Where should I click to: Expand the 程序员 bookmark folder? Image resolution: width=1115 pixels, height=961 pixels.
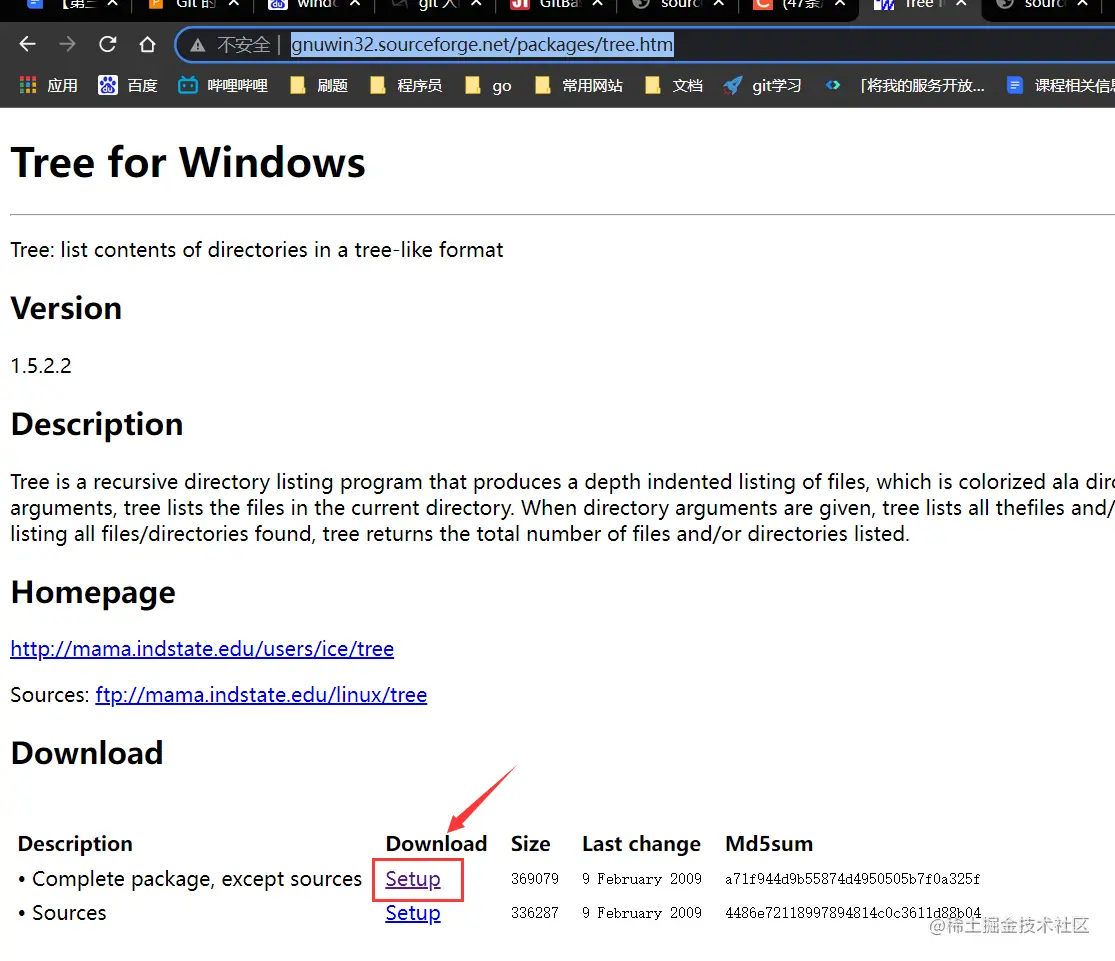[406, 86]
